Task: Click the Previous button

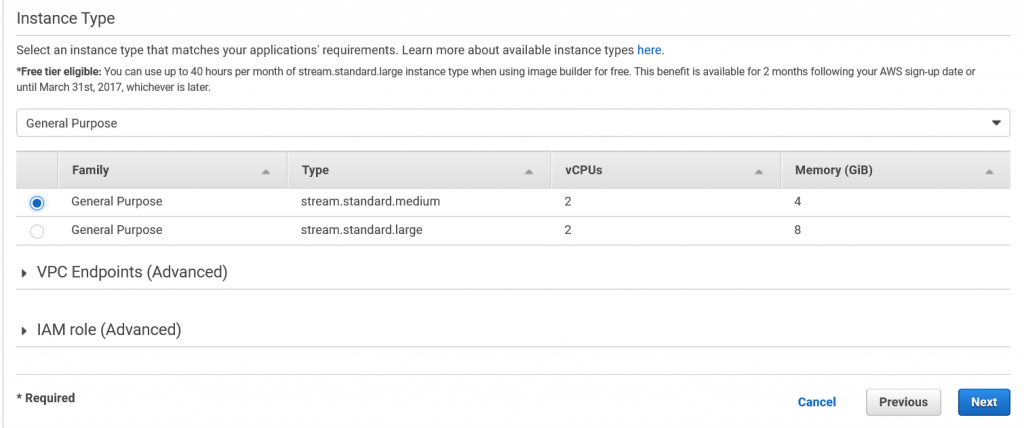Action: tap(903, 402)
